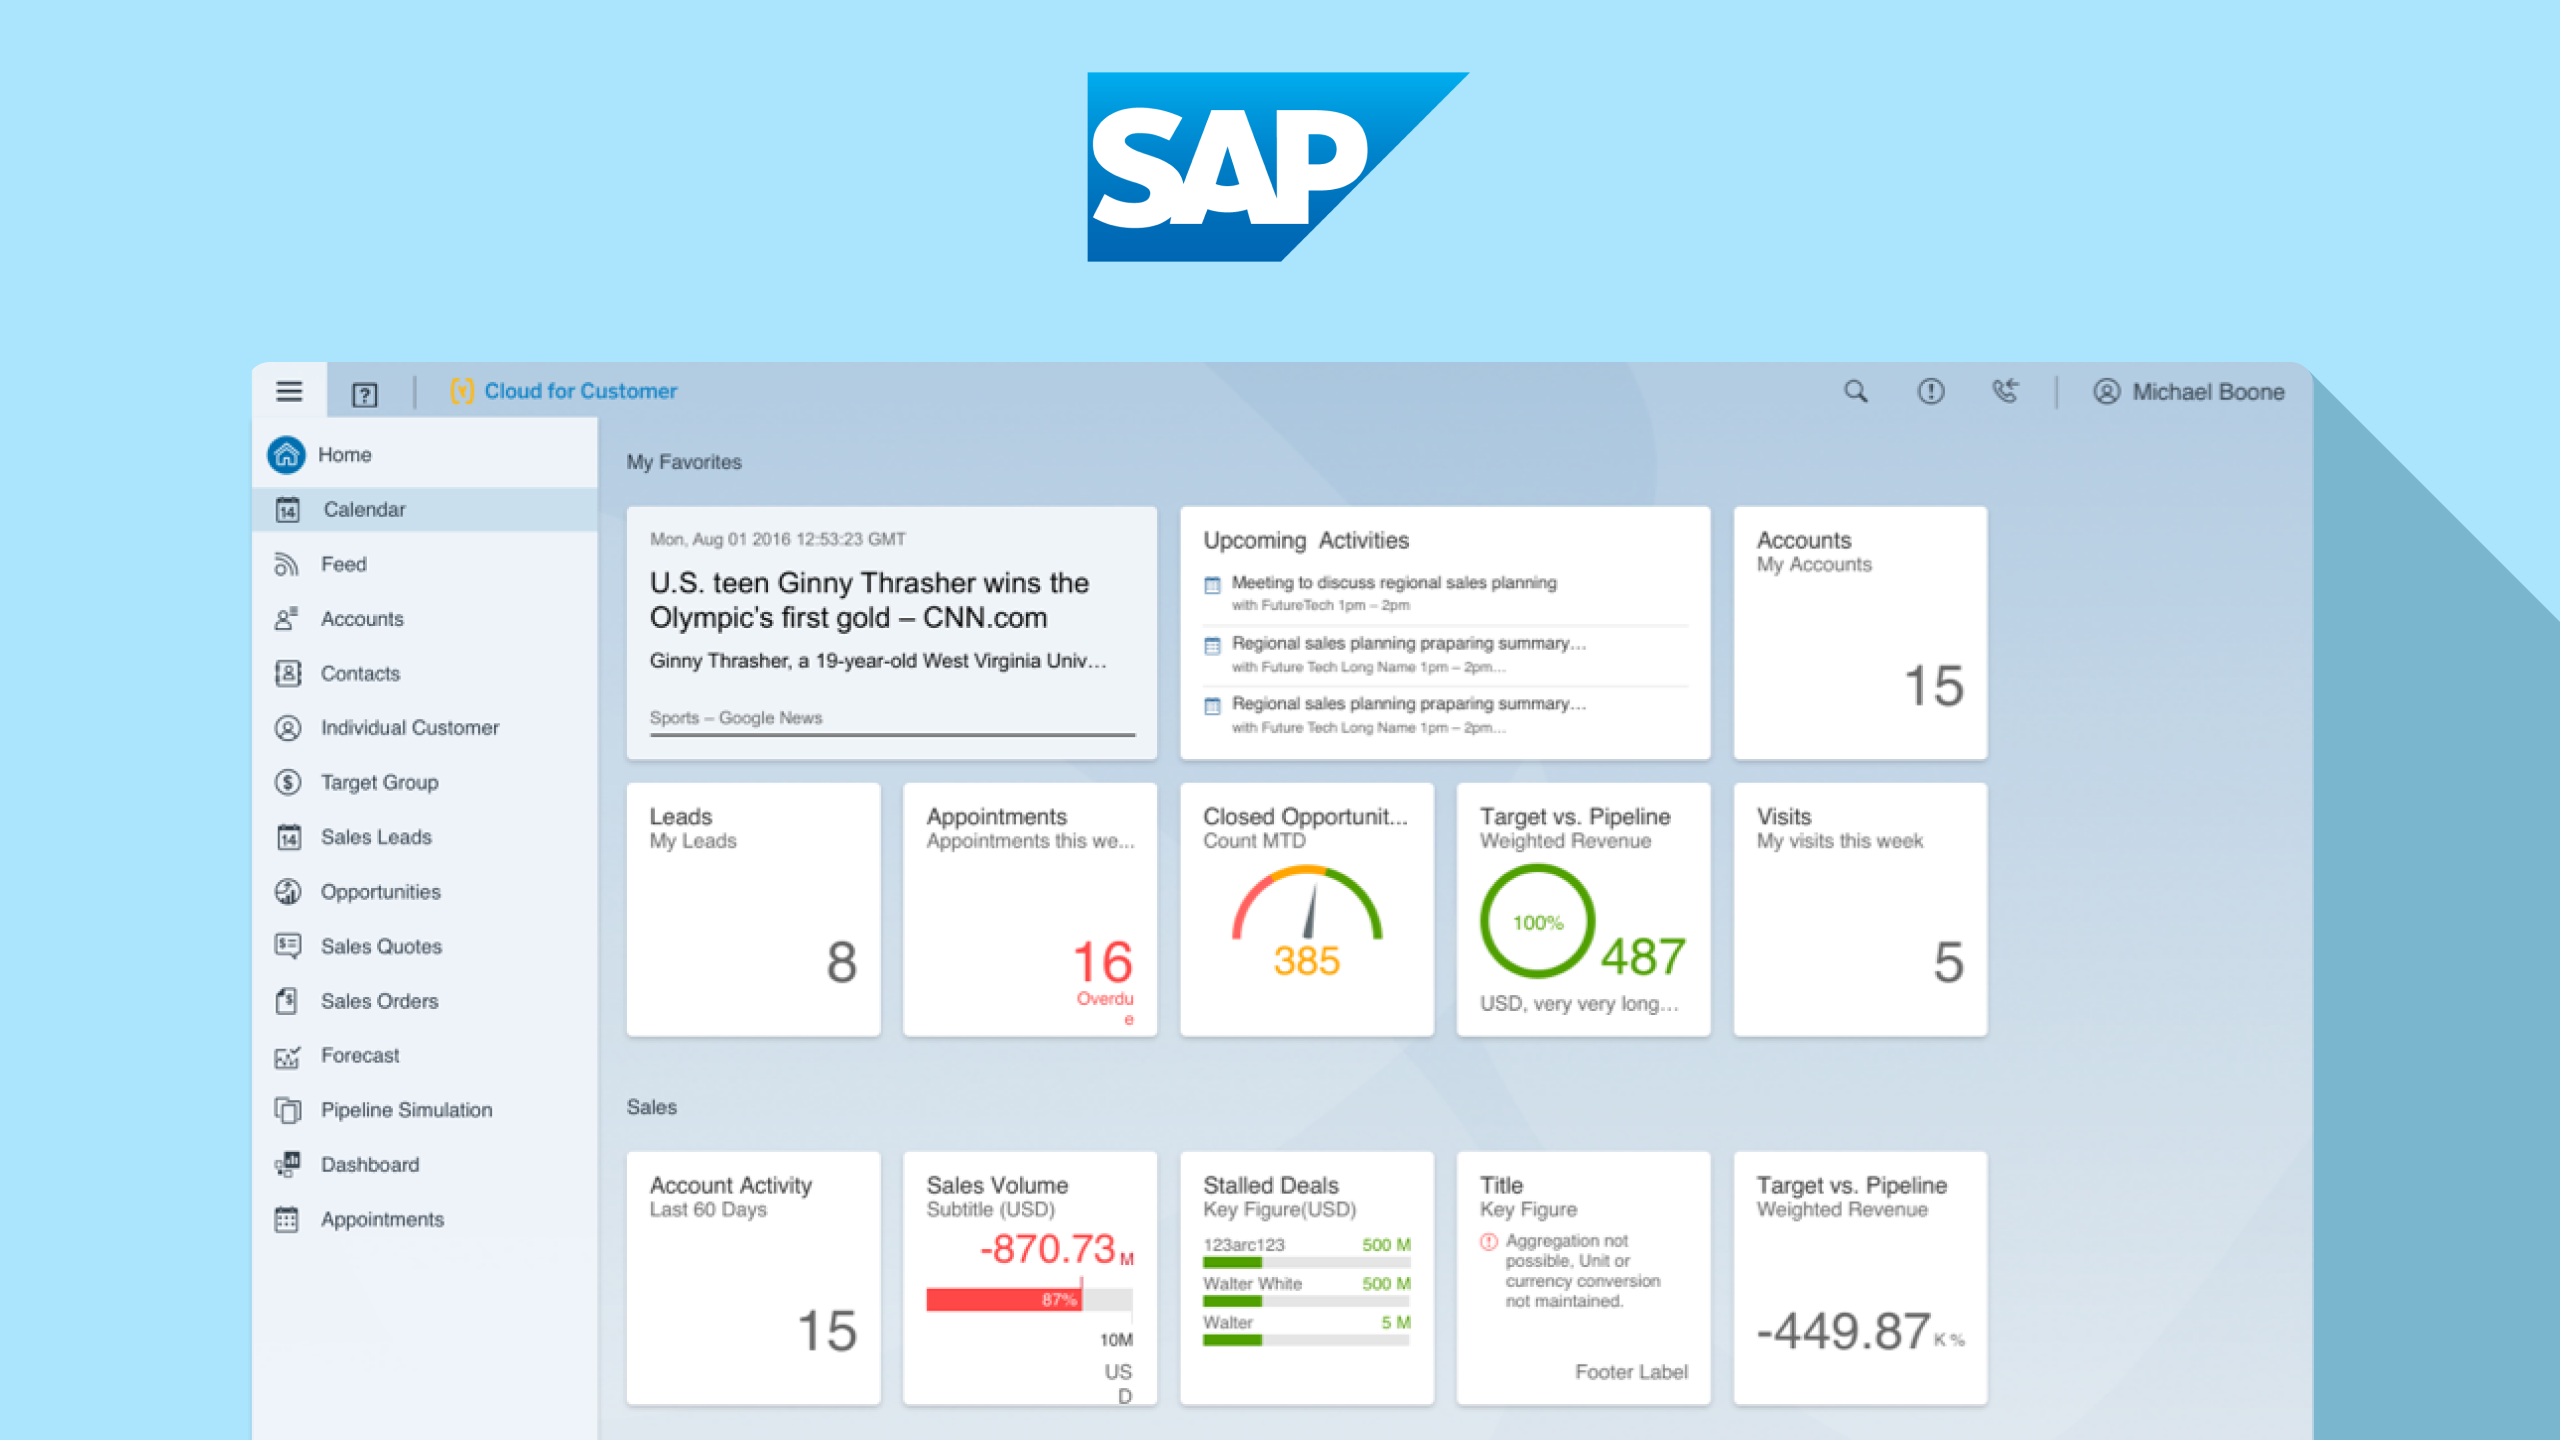Open the My Accounts tile showing 15
This screenshot has height=1440, width=2560.
click(1860, 633)
